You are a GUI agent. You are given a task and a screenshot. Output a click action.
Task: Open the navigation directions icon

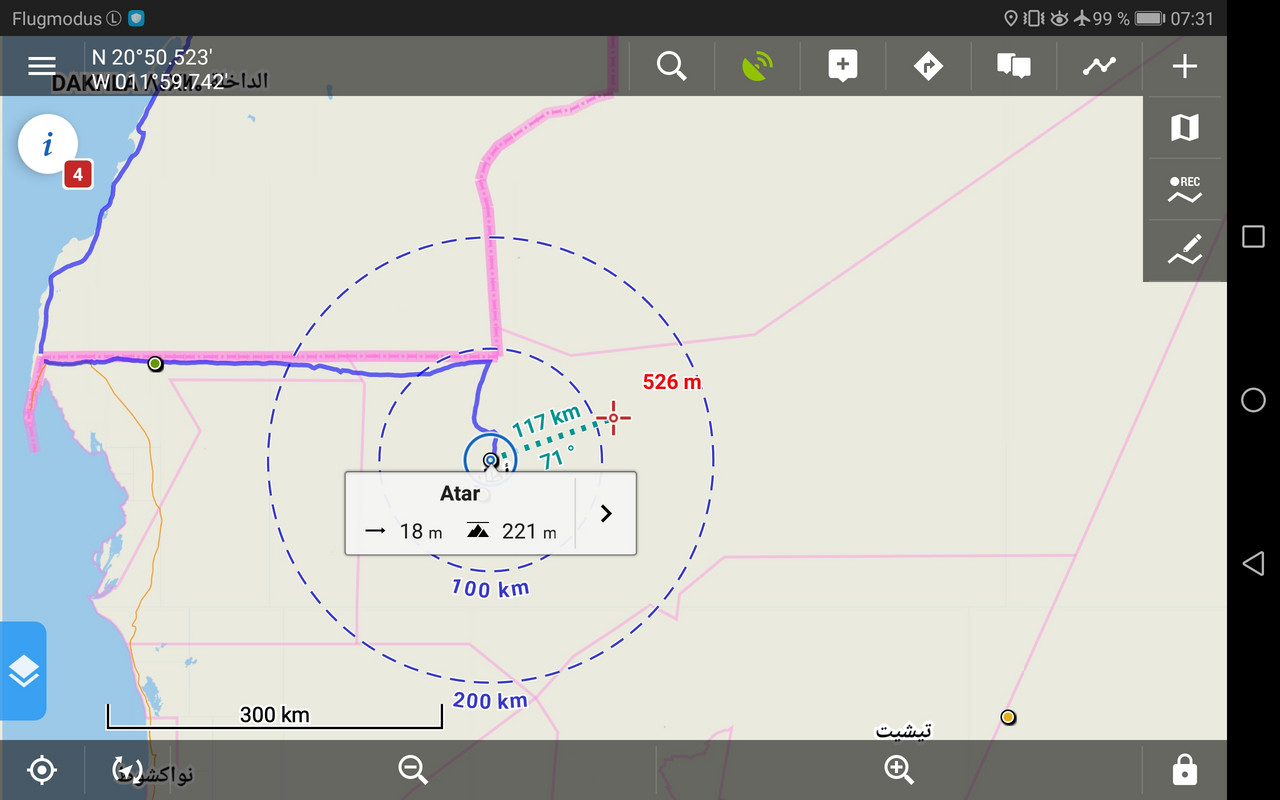929,66
